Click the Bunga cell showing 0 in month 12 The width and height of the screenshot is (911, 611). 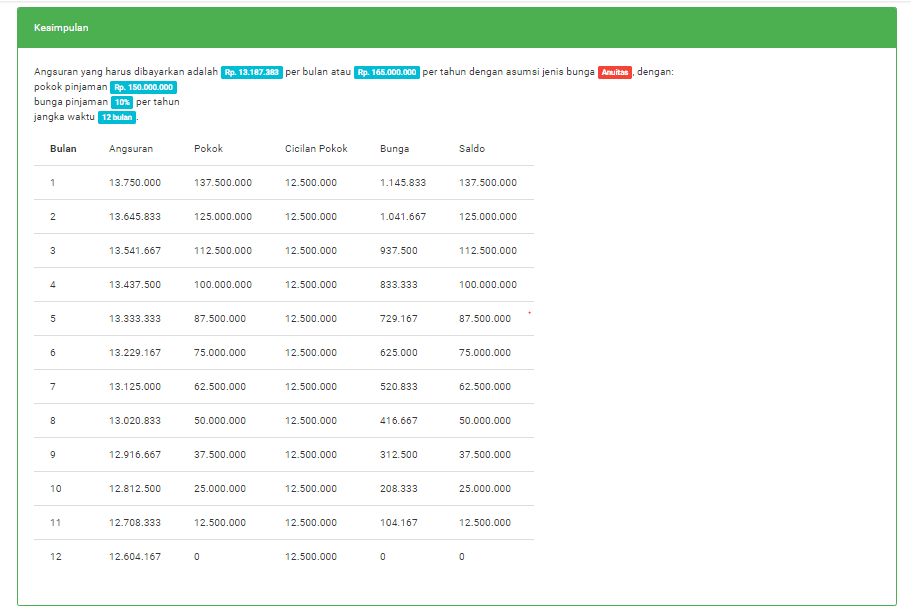[x=383, y=556]
